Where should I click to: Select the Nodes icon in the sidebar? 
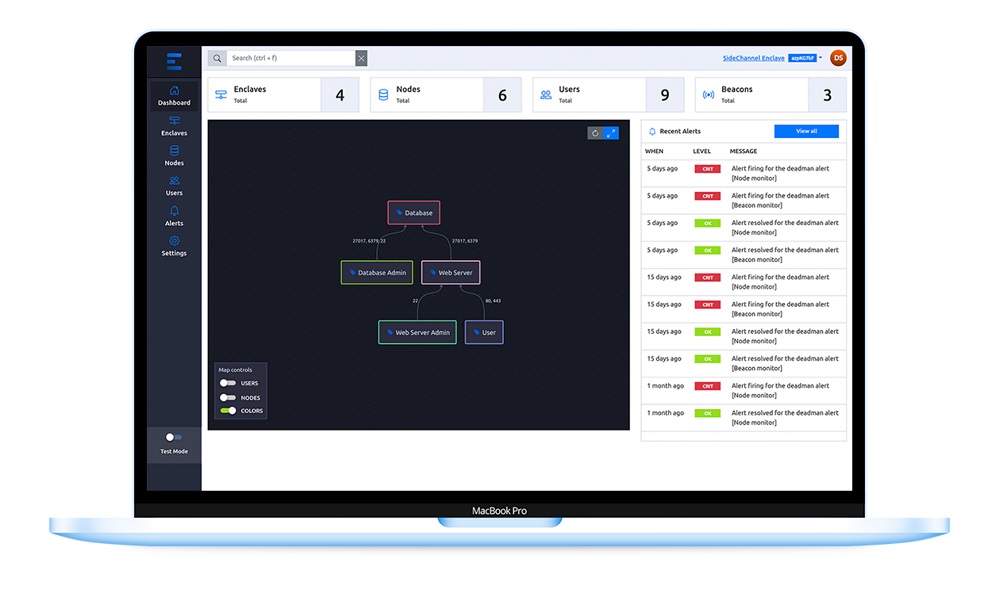click(174, 157)
